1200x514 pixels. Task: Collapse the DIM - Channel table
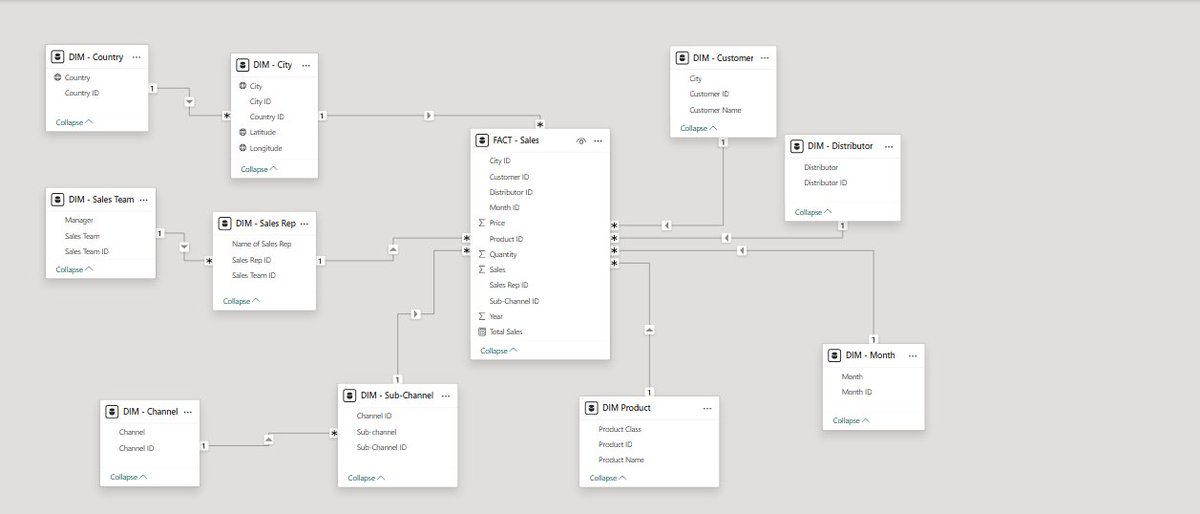[x=129, y=477]
